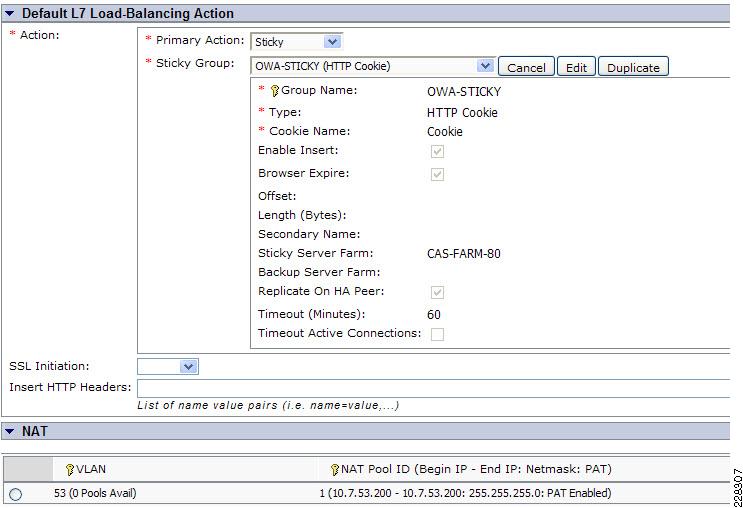The image size is (743, 508).
Task: Collapse the NAT section
Action: pyautogui.click(x=9, y=431)
